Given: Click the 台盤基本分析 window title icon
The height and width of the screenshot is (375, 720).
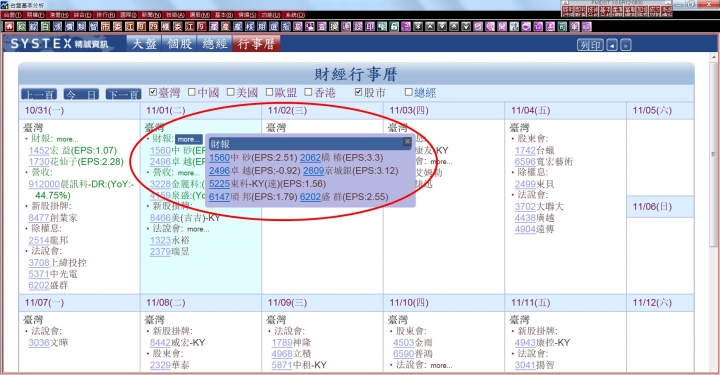Looking at the screenshot, I should pyautogui.click(x=5, y=5).
